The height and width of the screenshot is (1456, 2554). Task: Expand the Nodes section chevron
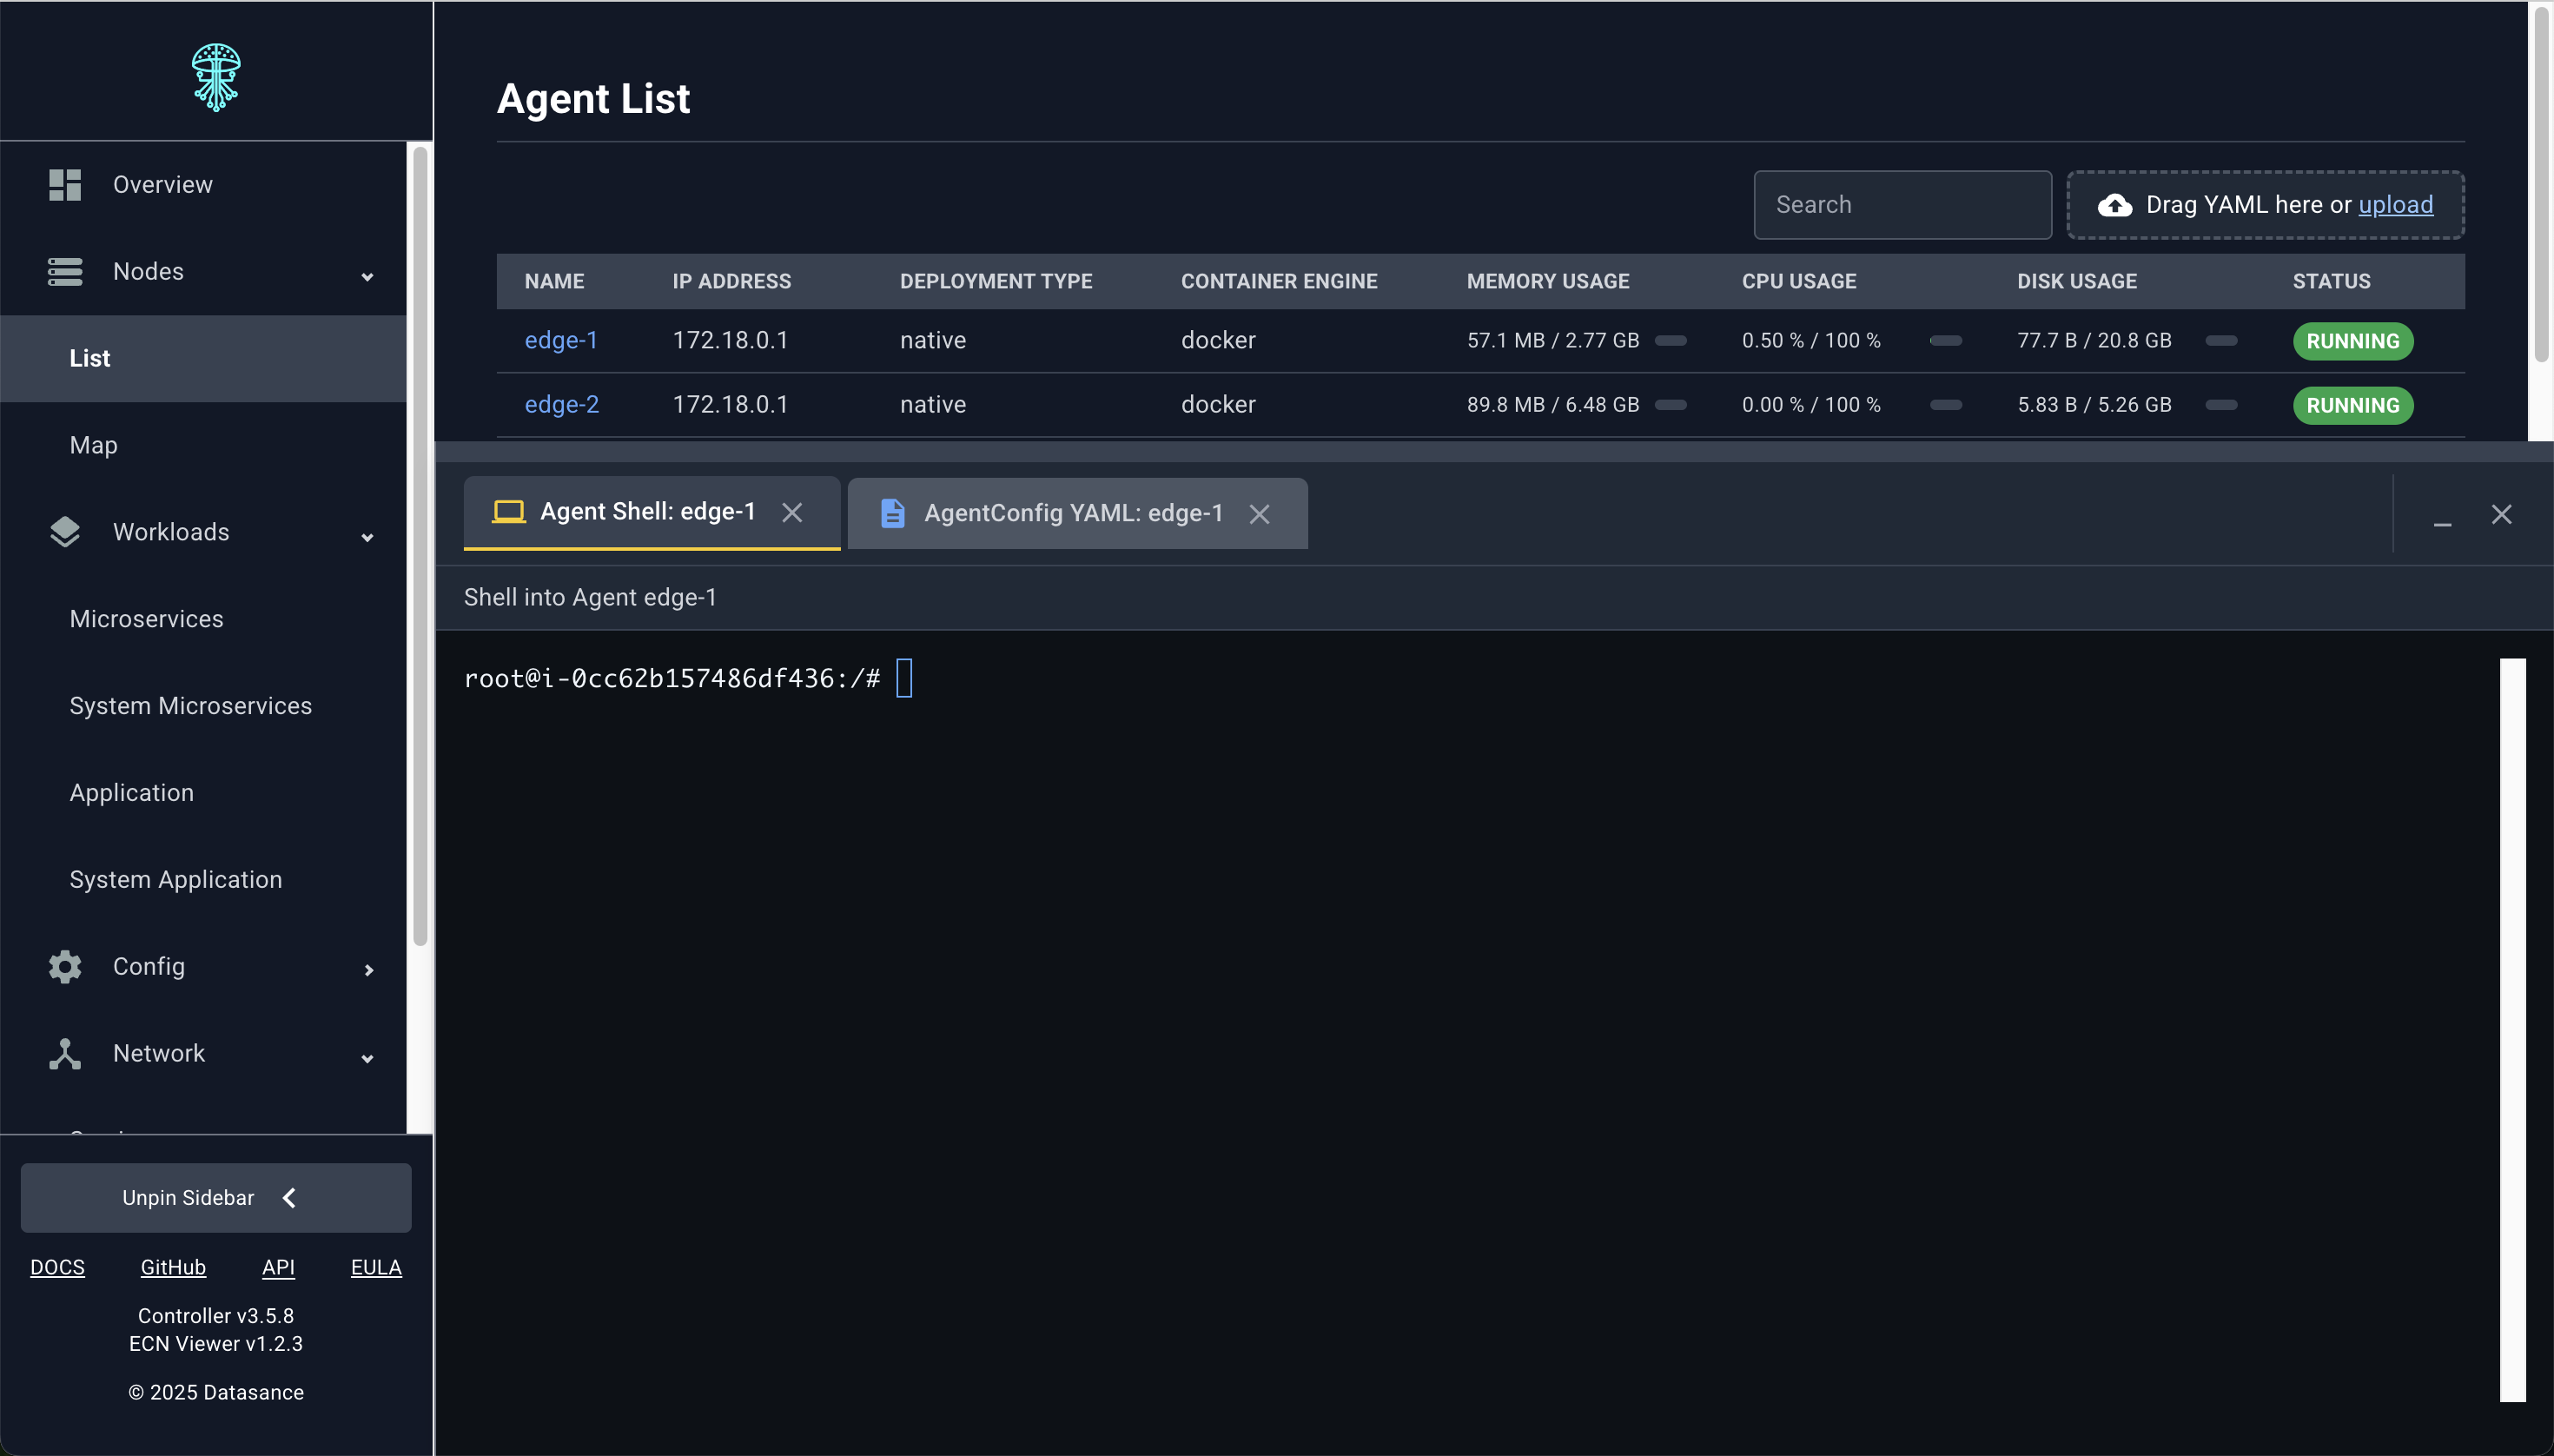coord(367,275)
